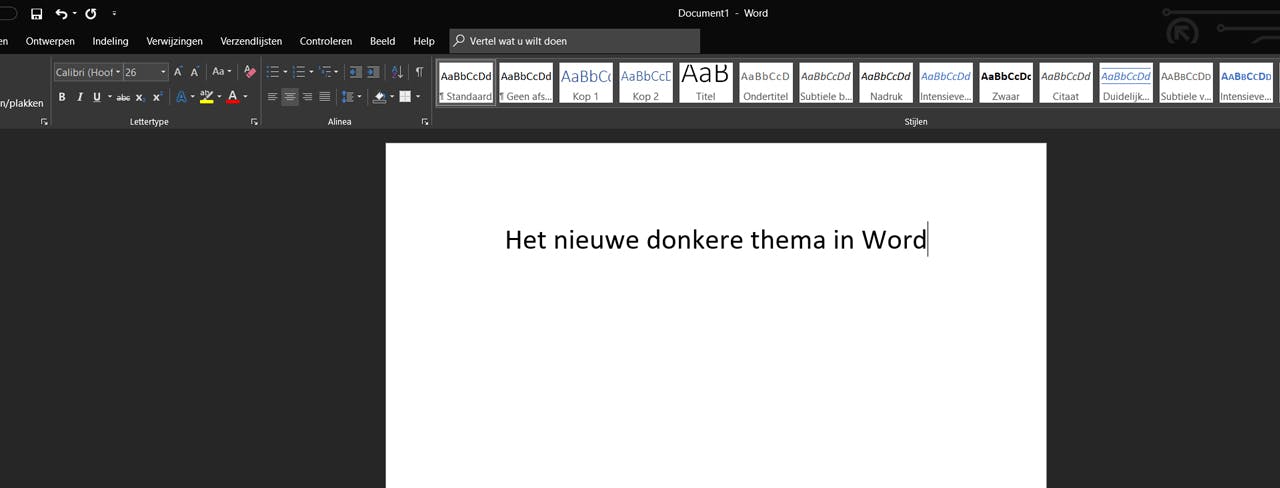Click the Save icon in title bar

coord(37,14)
